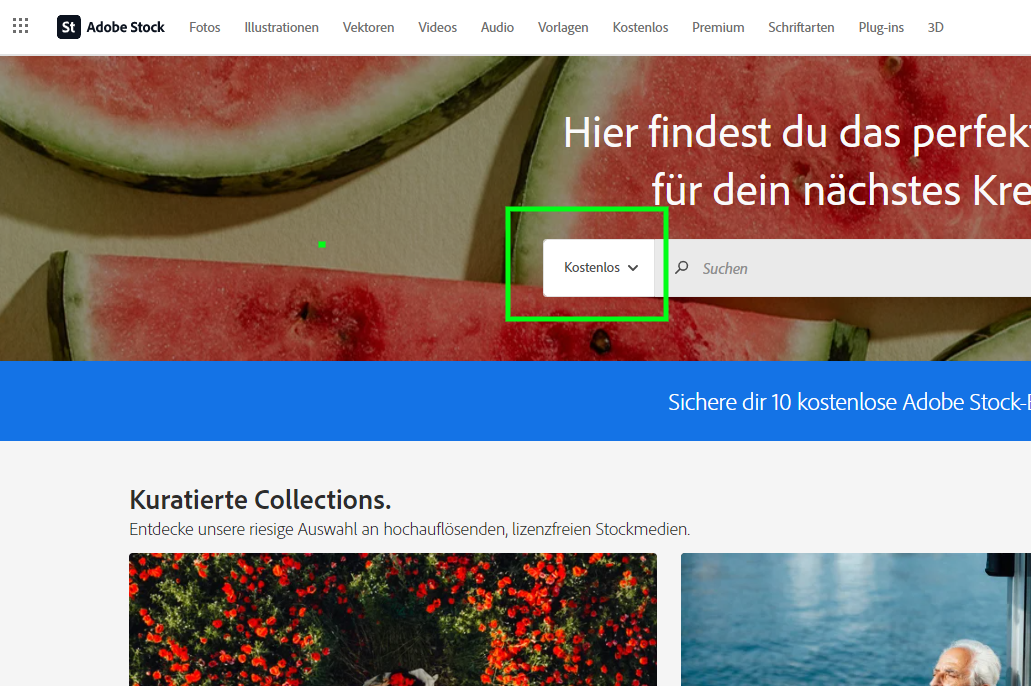Go to Schriftarten in the navigation bar
This screenshot has height=686, width=1031.
(x=801, y=27)
